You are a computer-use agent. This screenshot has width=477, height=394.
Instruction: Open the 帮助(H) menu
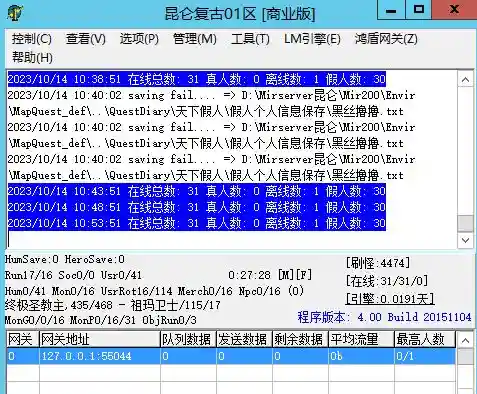(x=32, y=57)
